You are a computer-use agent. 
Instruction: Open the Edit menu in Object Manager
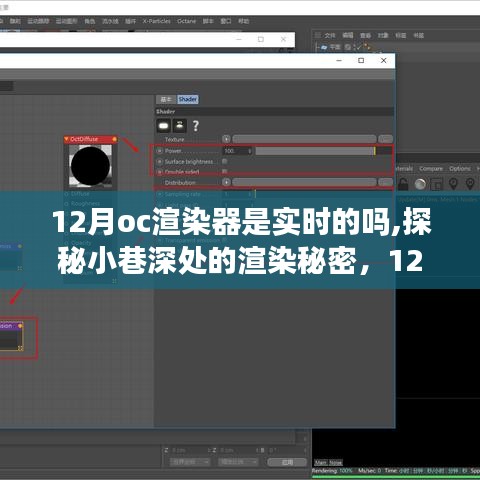[x=348, y=35]
